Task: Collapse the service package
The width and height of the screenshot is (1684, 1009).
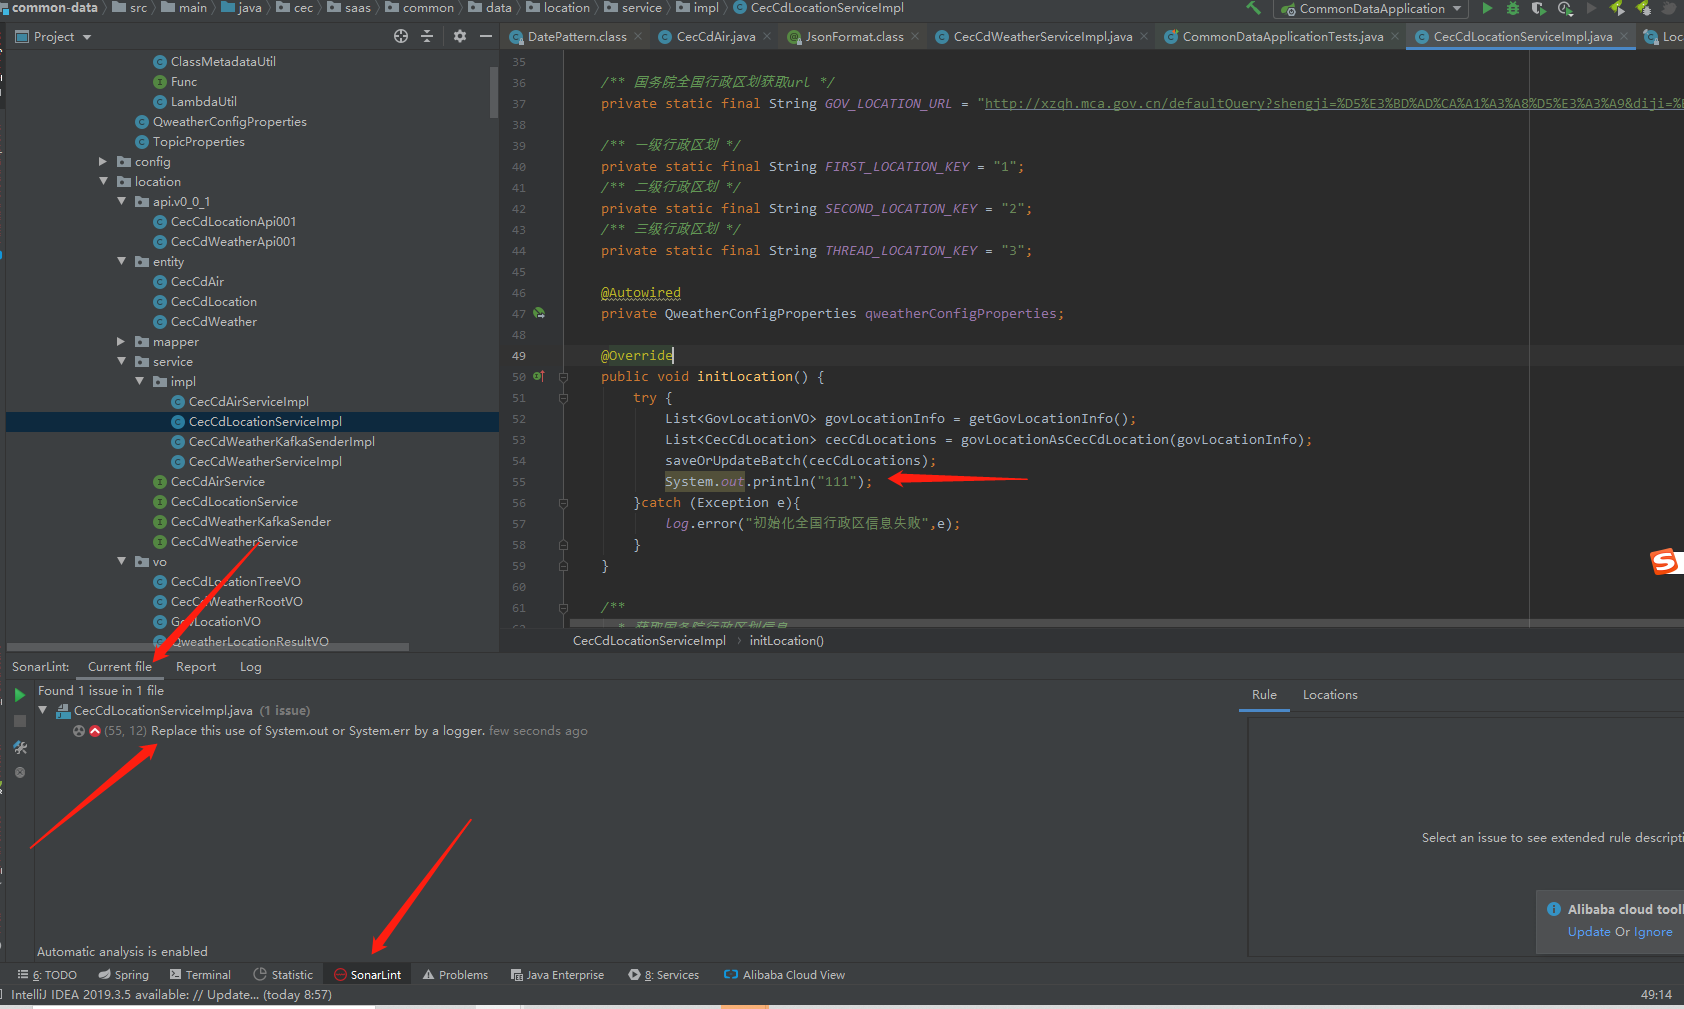Action: pyautogui.click(x=121, y=361)
